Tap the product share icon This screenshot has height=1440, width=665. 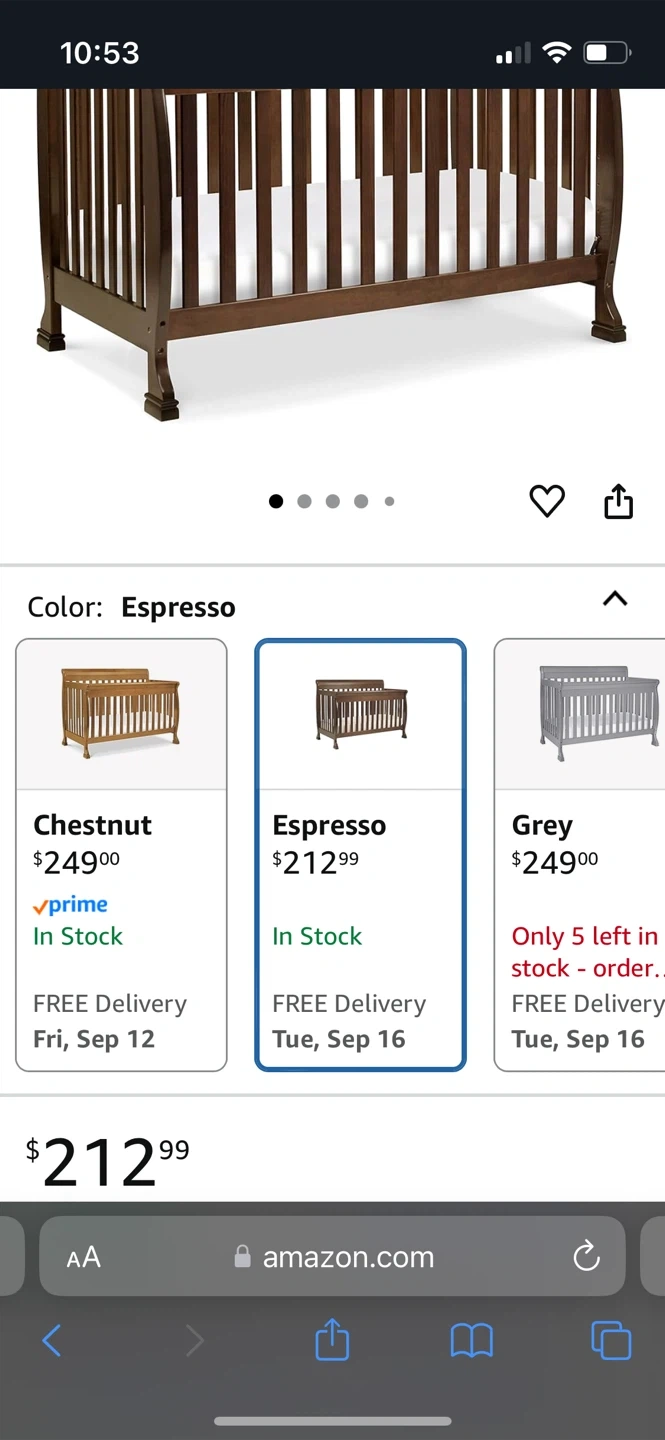tap(619, 501)
